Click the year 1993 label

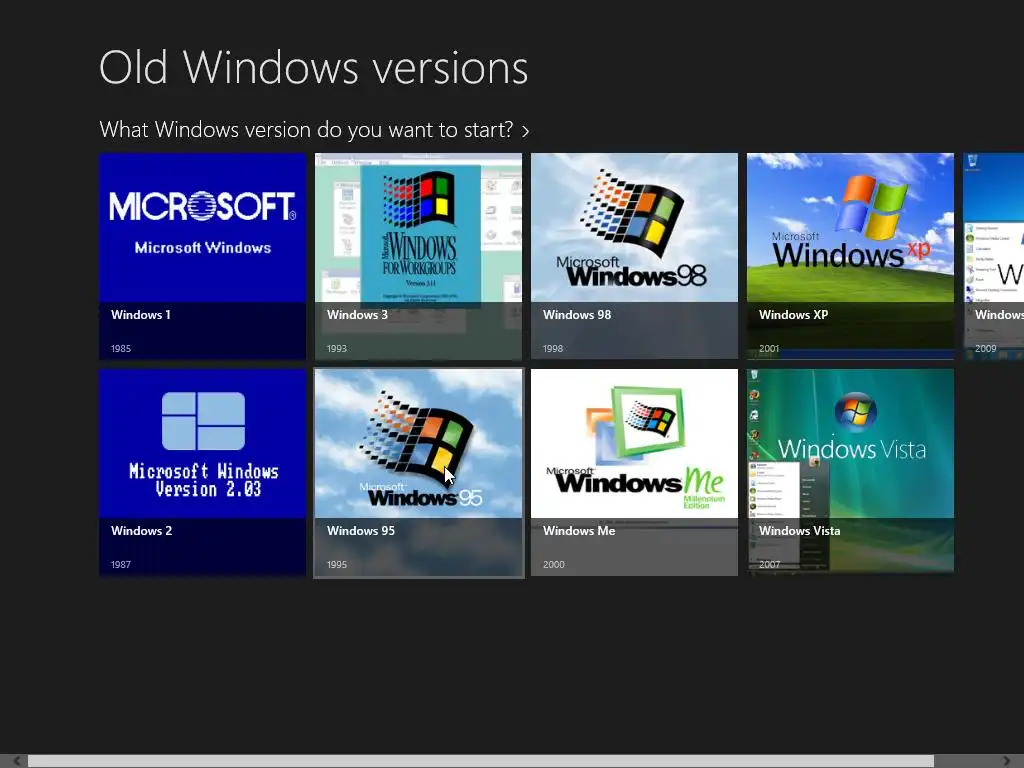(337, 349)
